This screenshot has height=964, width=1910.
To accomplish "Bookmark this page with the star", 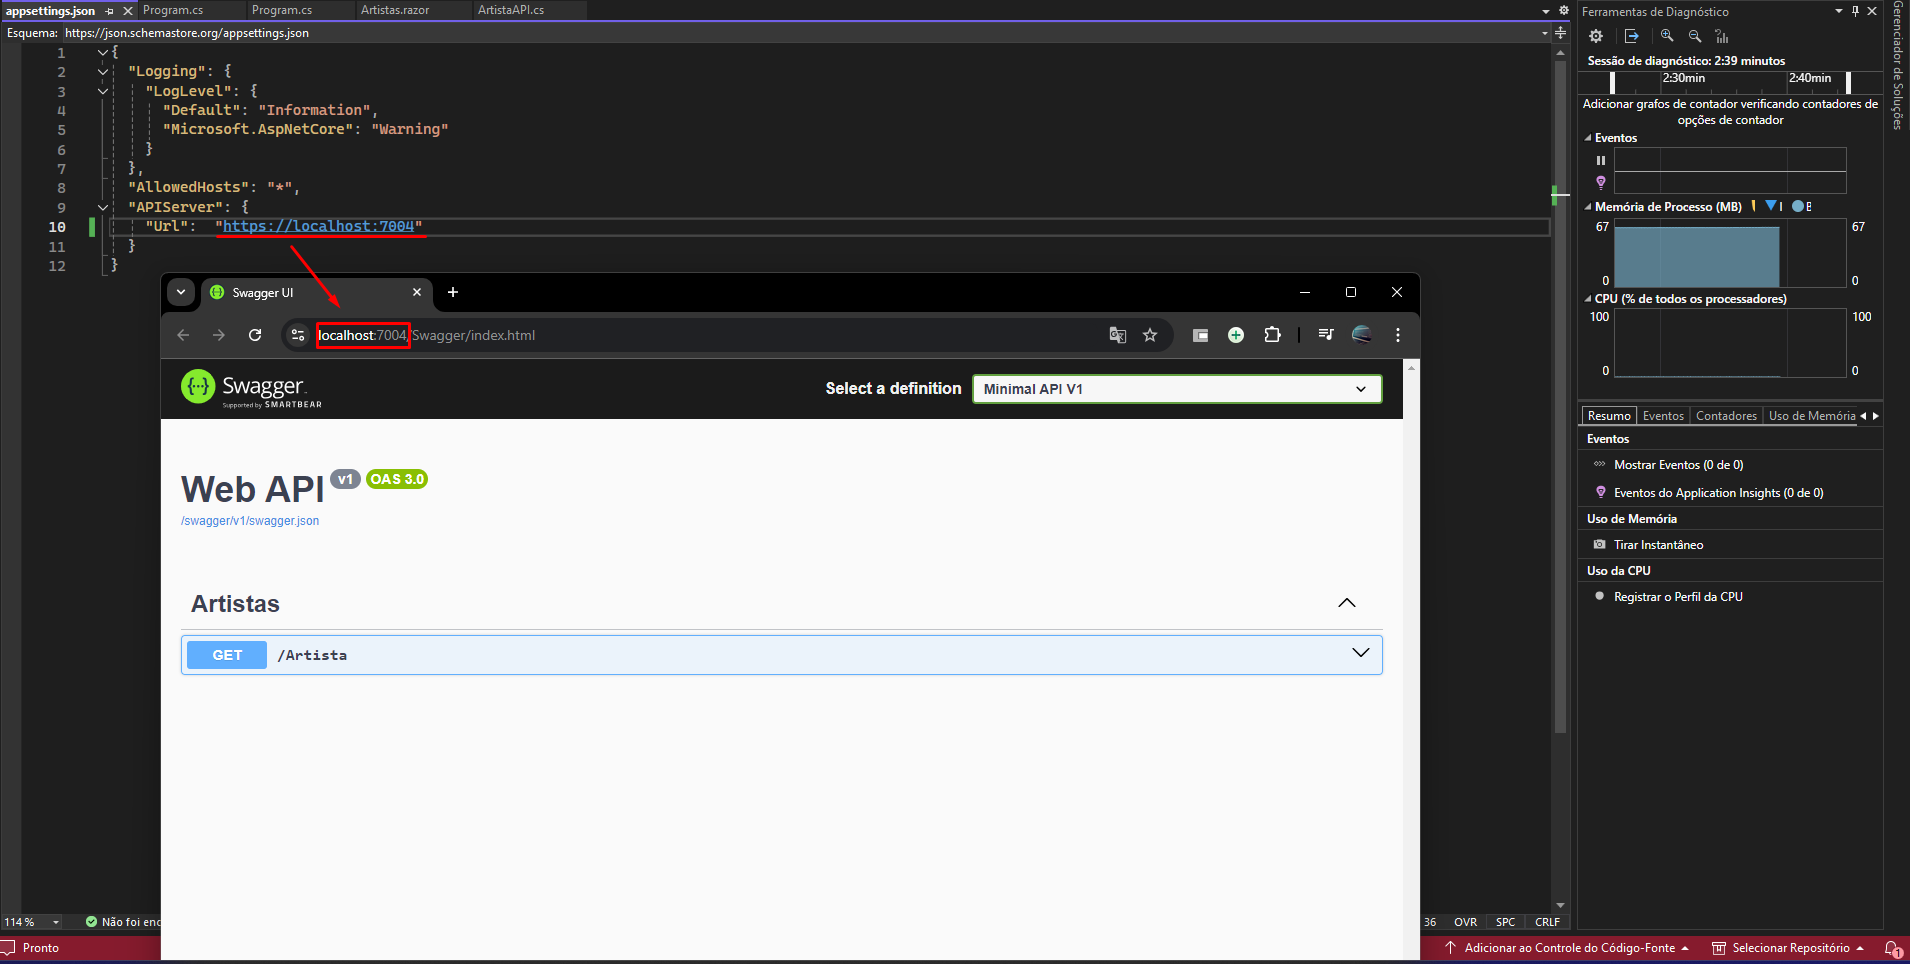I will click(1150, 335).
